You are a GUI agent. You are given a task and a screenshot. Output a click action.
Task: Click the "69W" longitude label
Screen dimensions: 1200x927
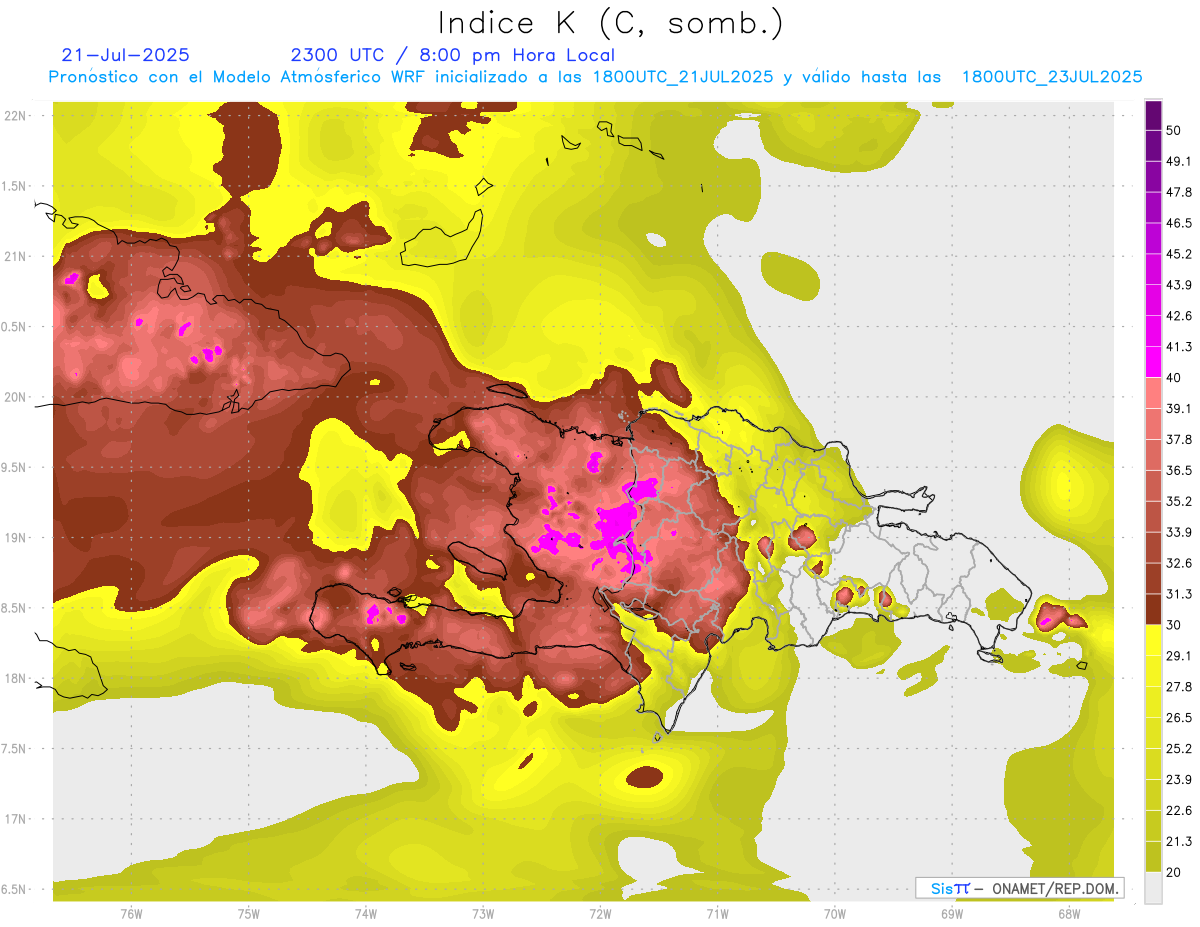point(951,914)
